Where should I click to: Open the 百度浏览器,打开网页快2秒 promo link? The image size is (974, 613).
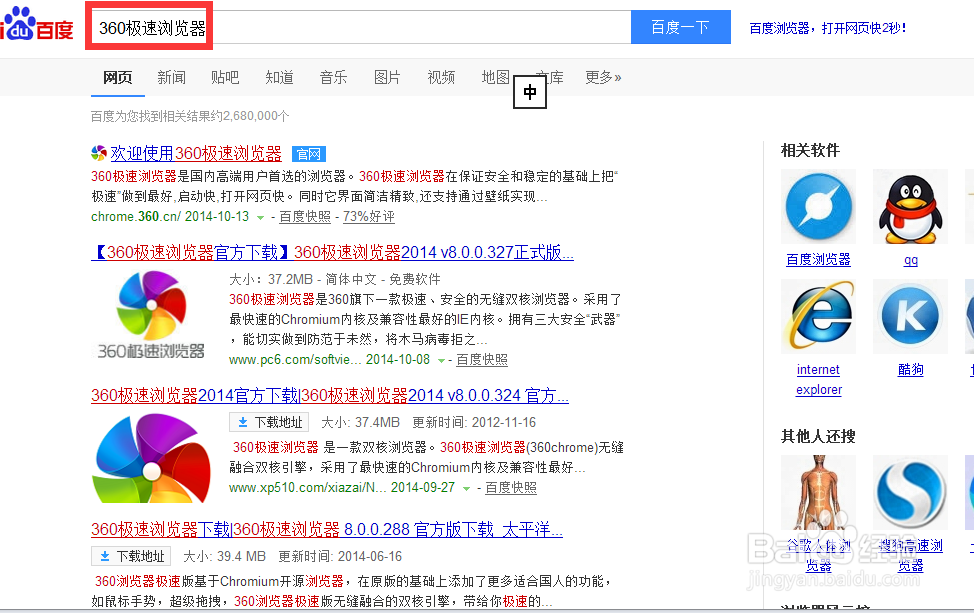point(827,28)
